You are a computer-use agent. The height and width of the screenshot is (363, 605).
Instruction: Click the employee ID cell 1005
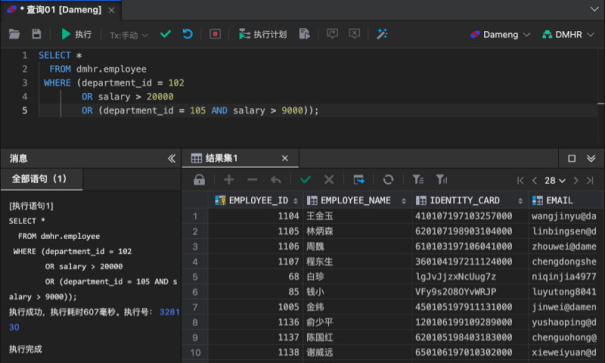(256, 307)
